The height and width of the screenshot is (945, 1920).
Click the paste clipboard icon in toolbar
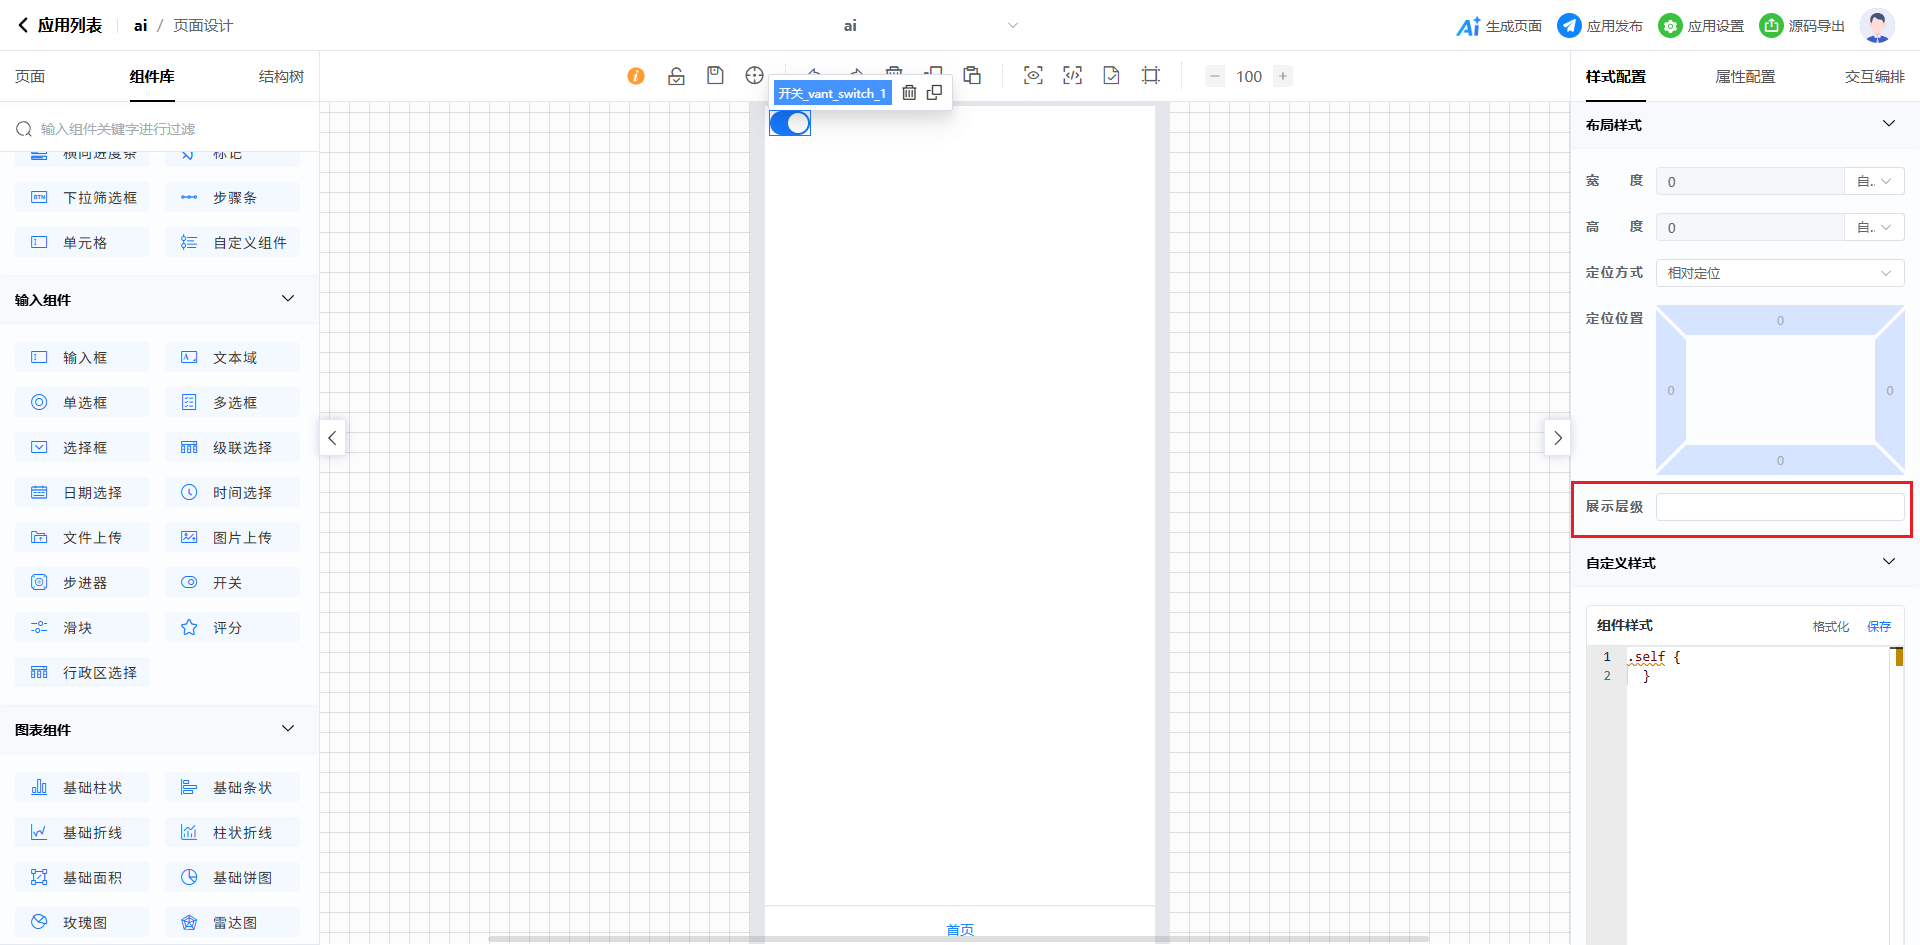coord(972,76)
